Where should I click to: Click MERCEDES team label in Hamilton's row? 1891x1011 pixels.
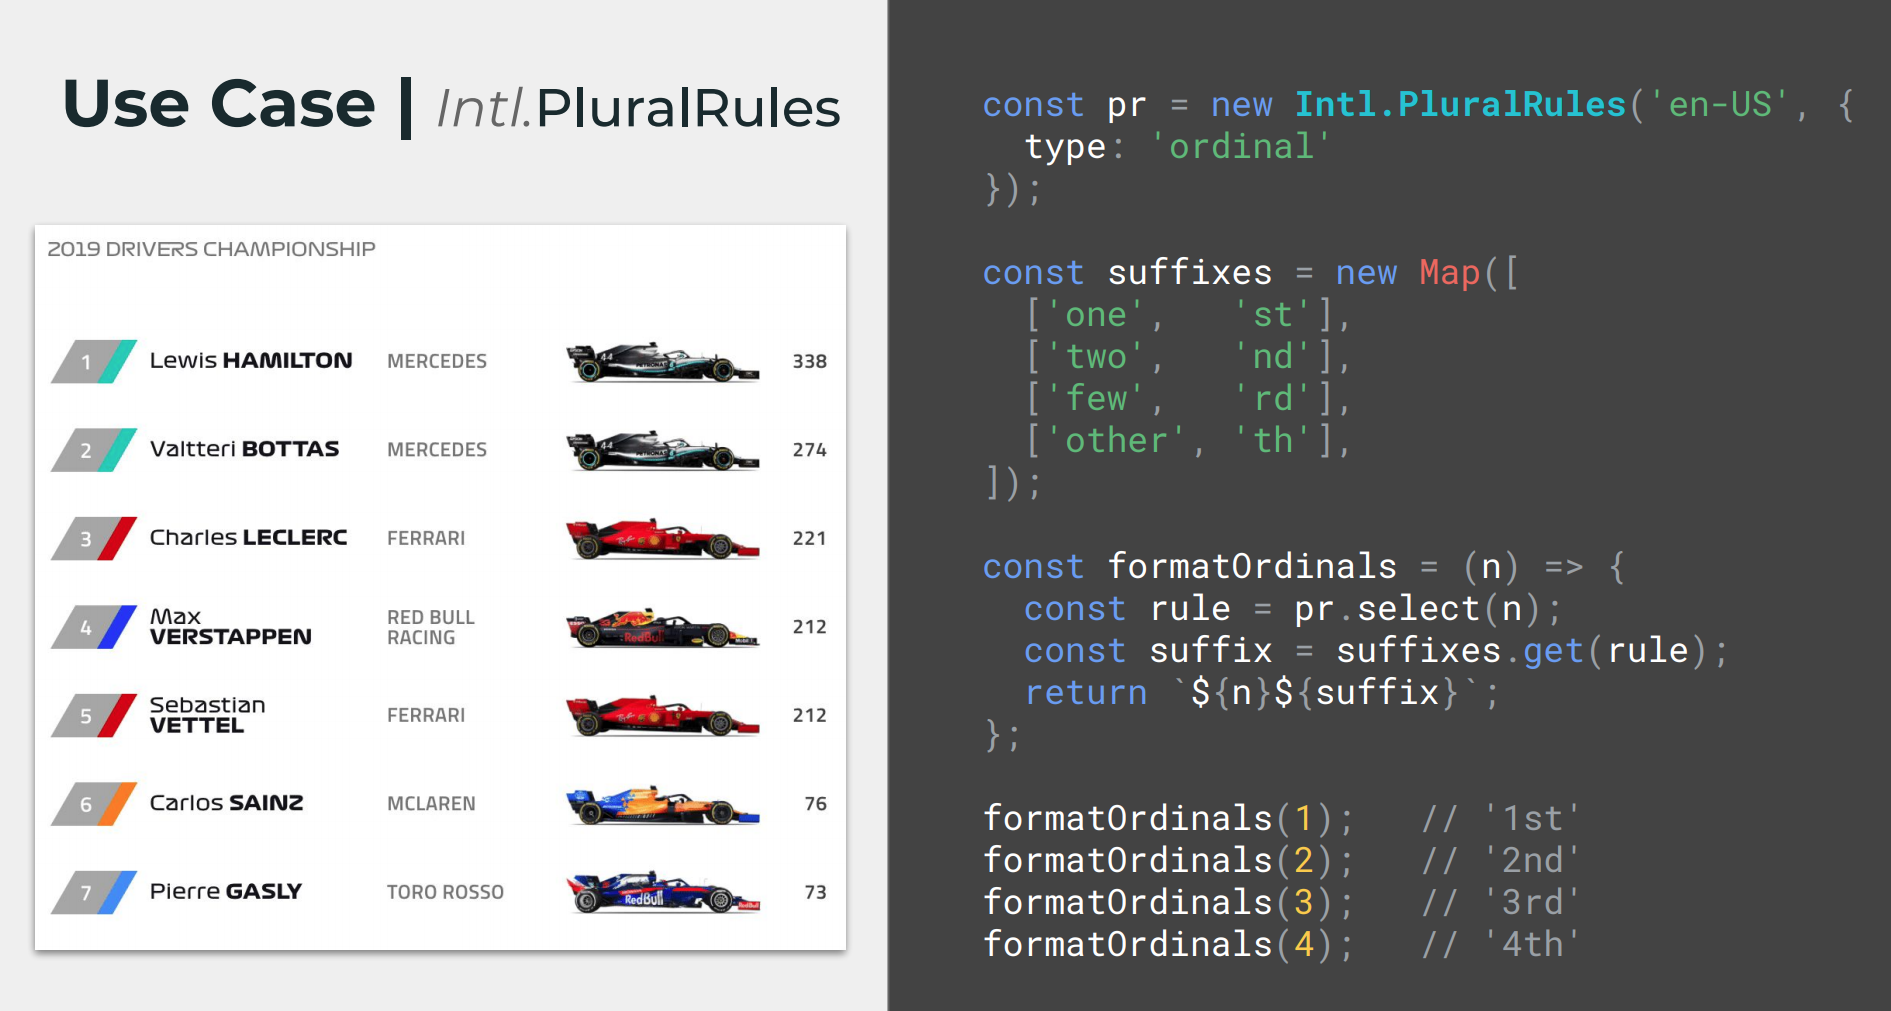437,361
